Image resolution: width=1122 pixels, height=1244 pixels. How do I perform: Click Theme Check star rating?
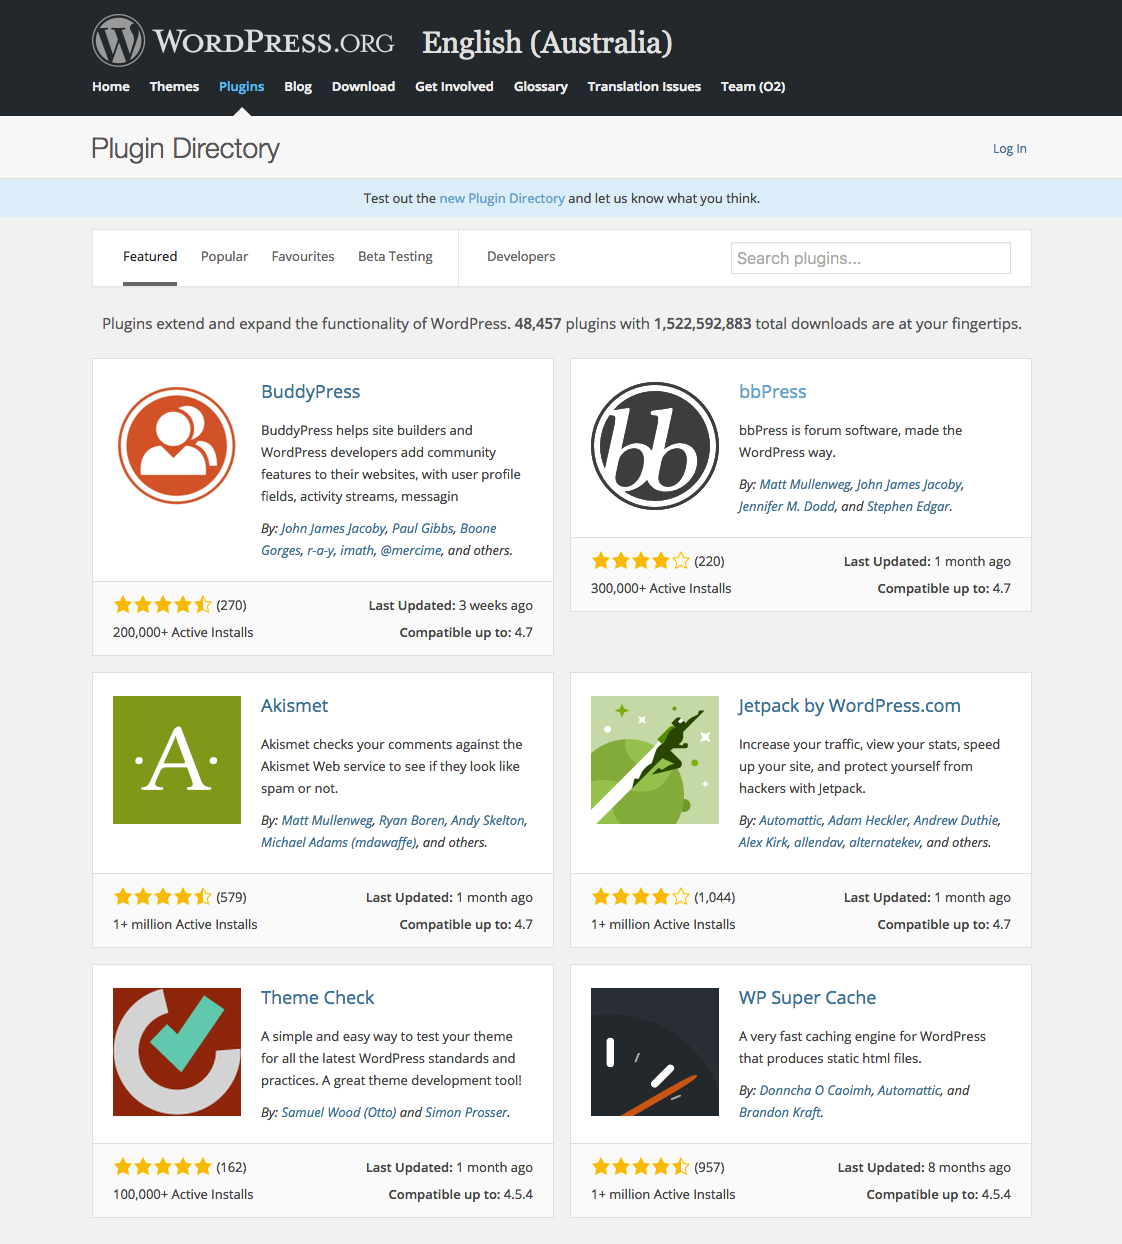pos(163,1167)
